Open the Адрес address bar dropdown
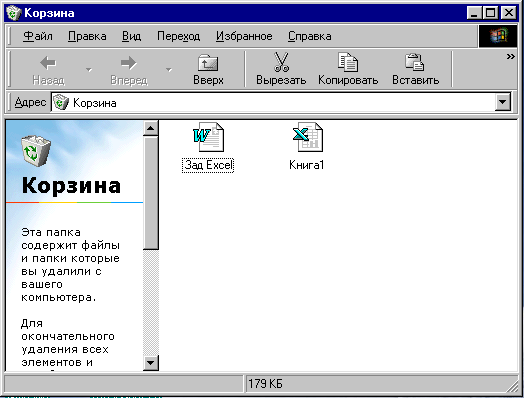Screen dimensions: 524x398 pyautogui.click(x=503, y=102)
